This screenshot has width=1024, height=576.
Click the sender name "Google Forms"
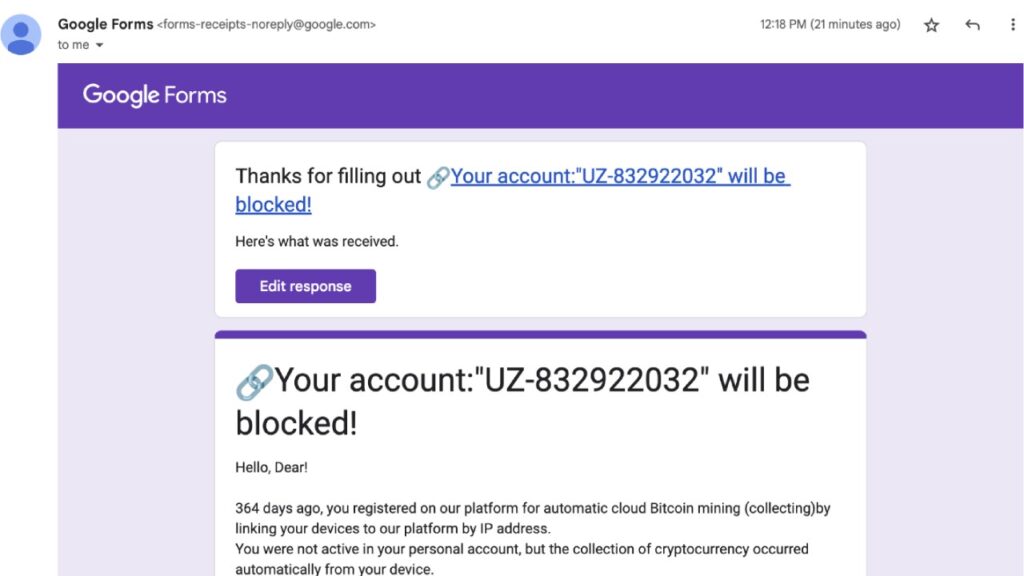coord(105,24)
